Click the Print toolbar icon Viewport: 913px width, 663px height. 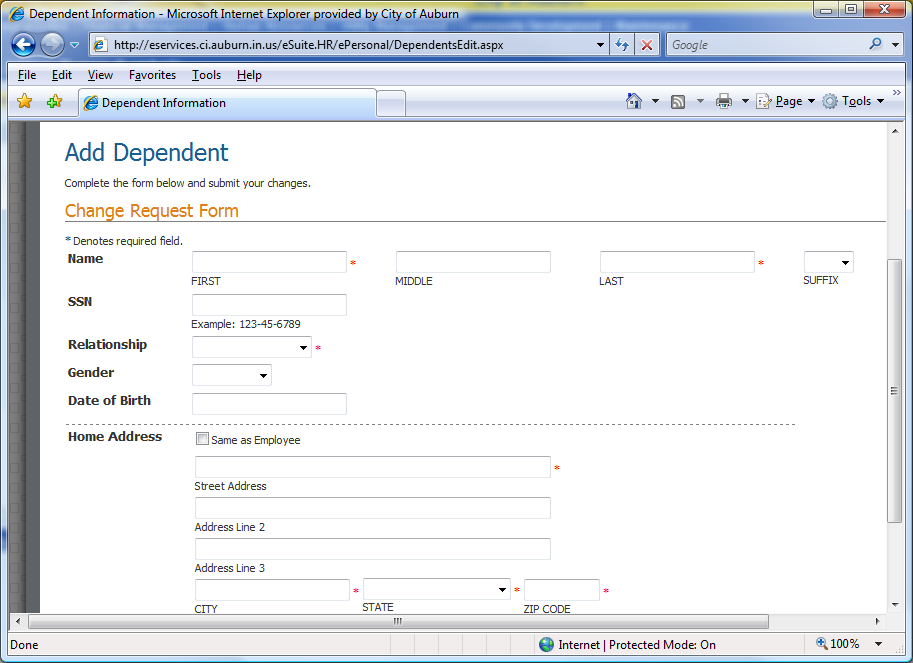724,101
